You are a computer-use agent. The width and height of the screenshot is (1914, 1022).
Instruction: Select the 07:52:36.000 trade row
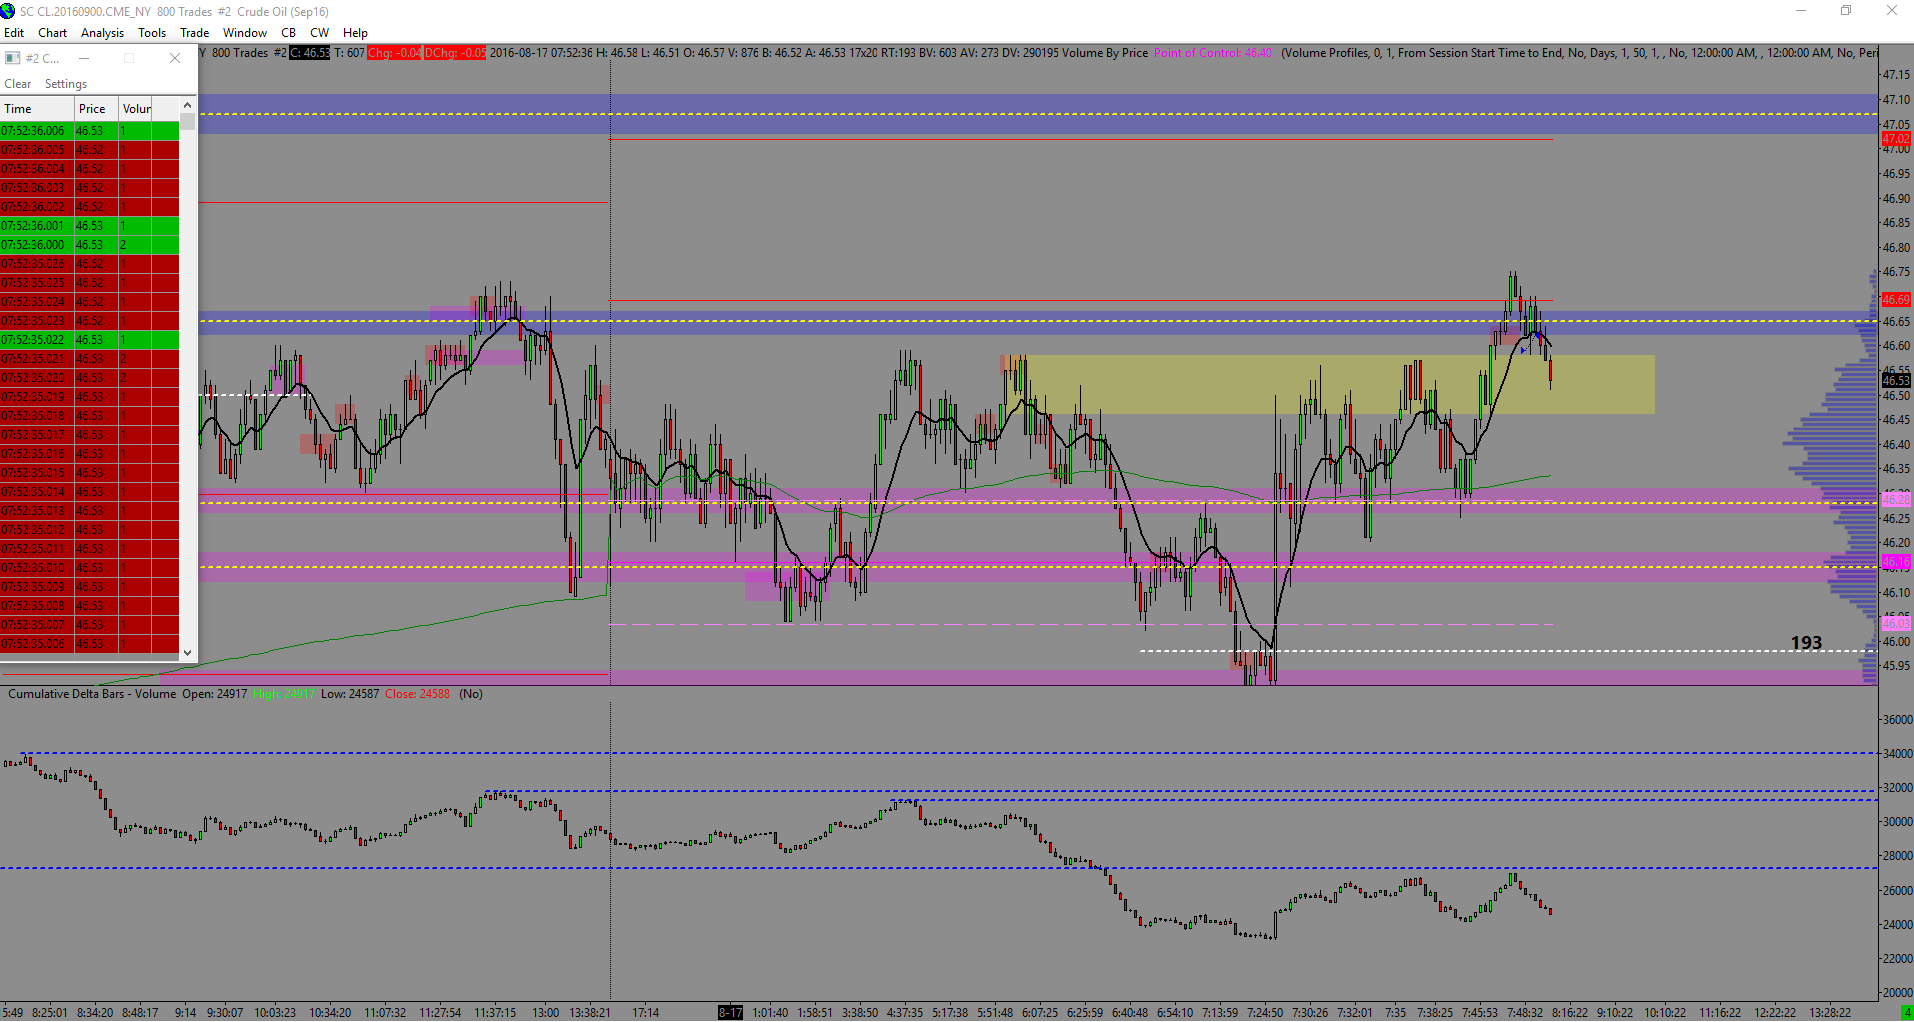point(90,245)
